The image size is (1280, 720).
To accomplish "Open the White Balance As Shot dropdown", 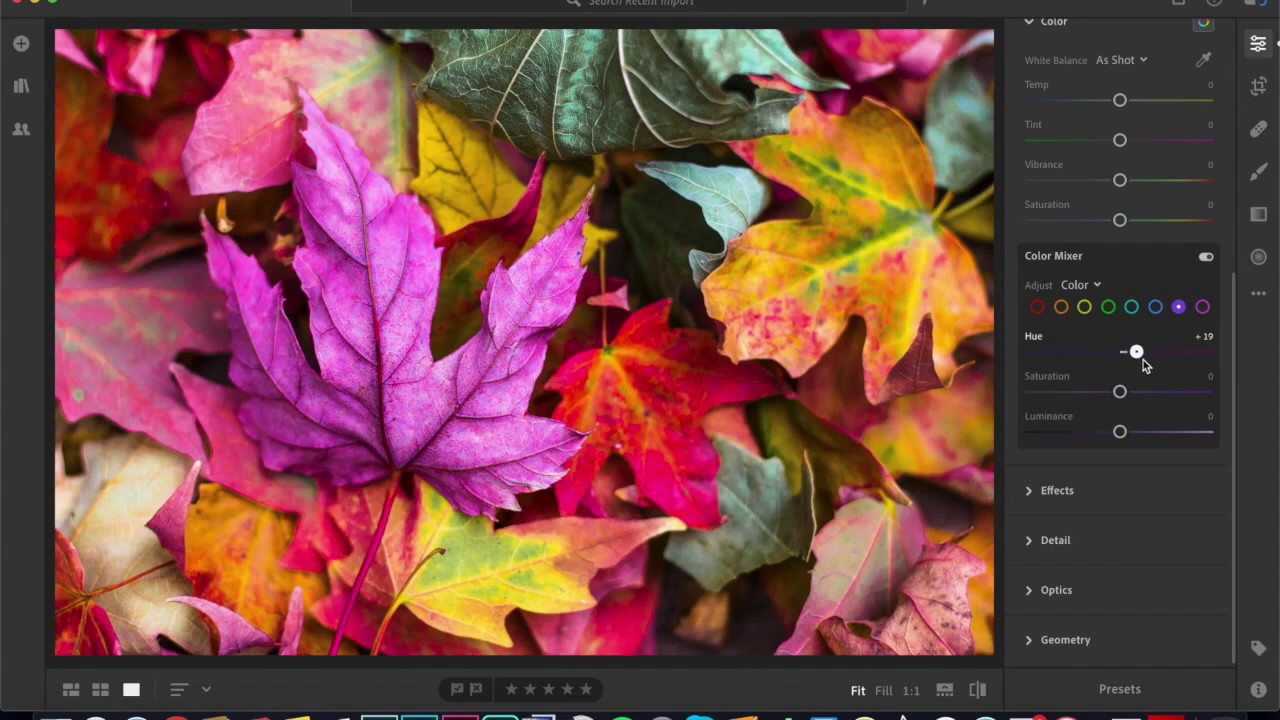I will point(1121,60).
